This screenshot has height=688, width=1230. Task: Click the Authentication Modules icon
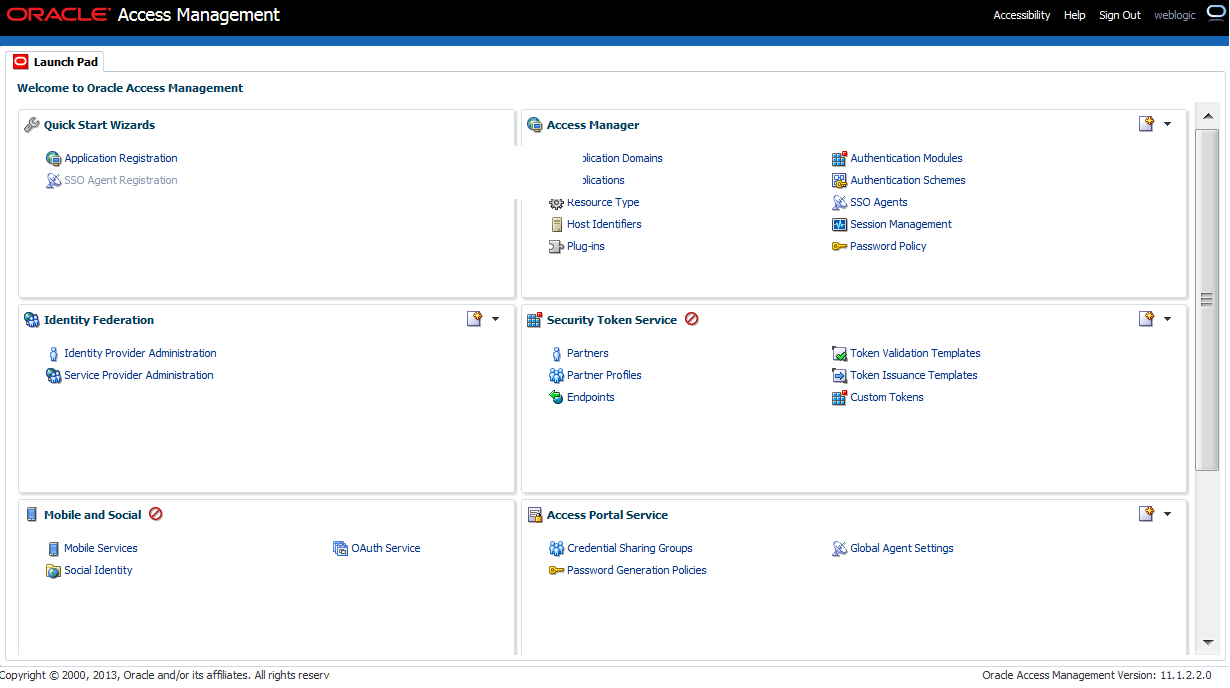840,159
